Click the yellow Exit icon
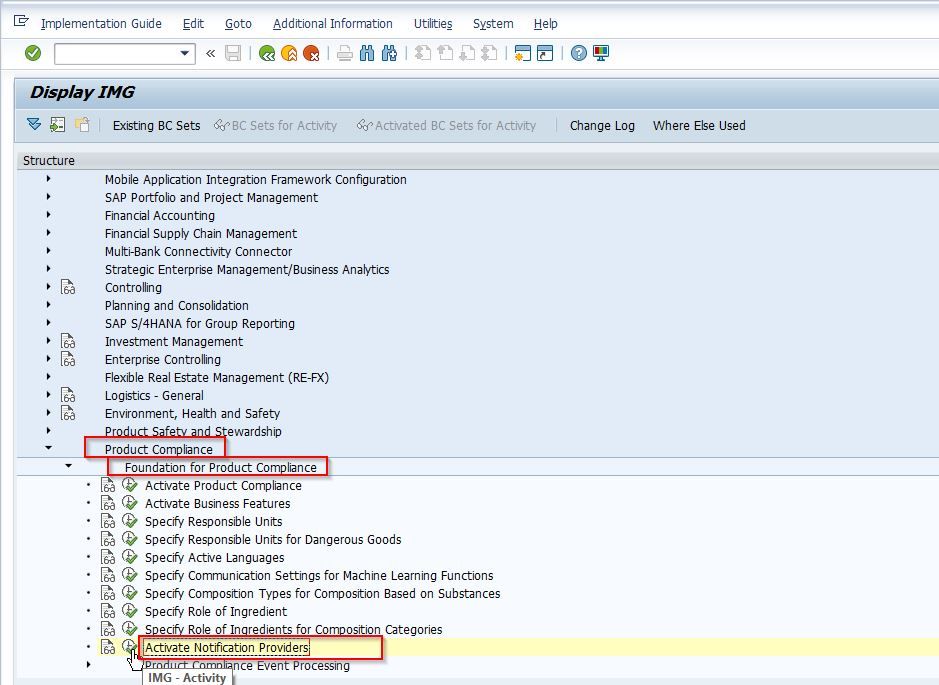939x685 pixels. click(289, 54)
